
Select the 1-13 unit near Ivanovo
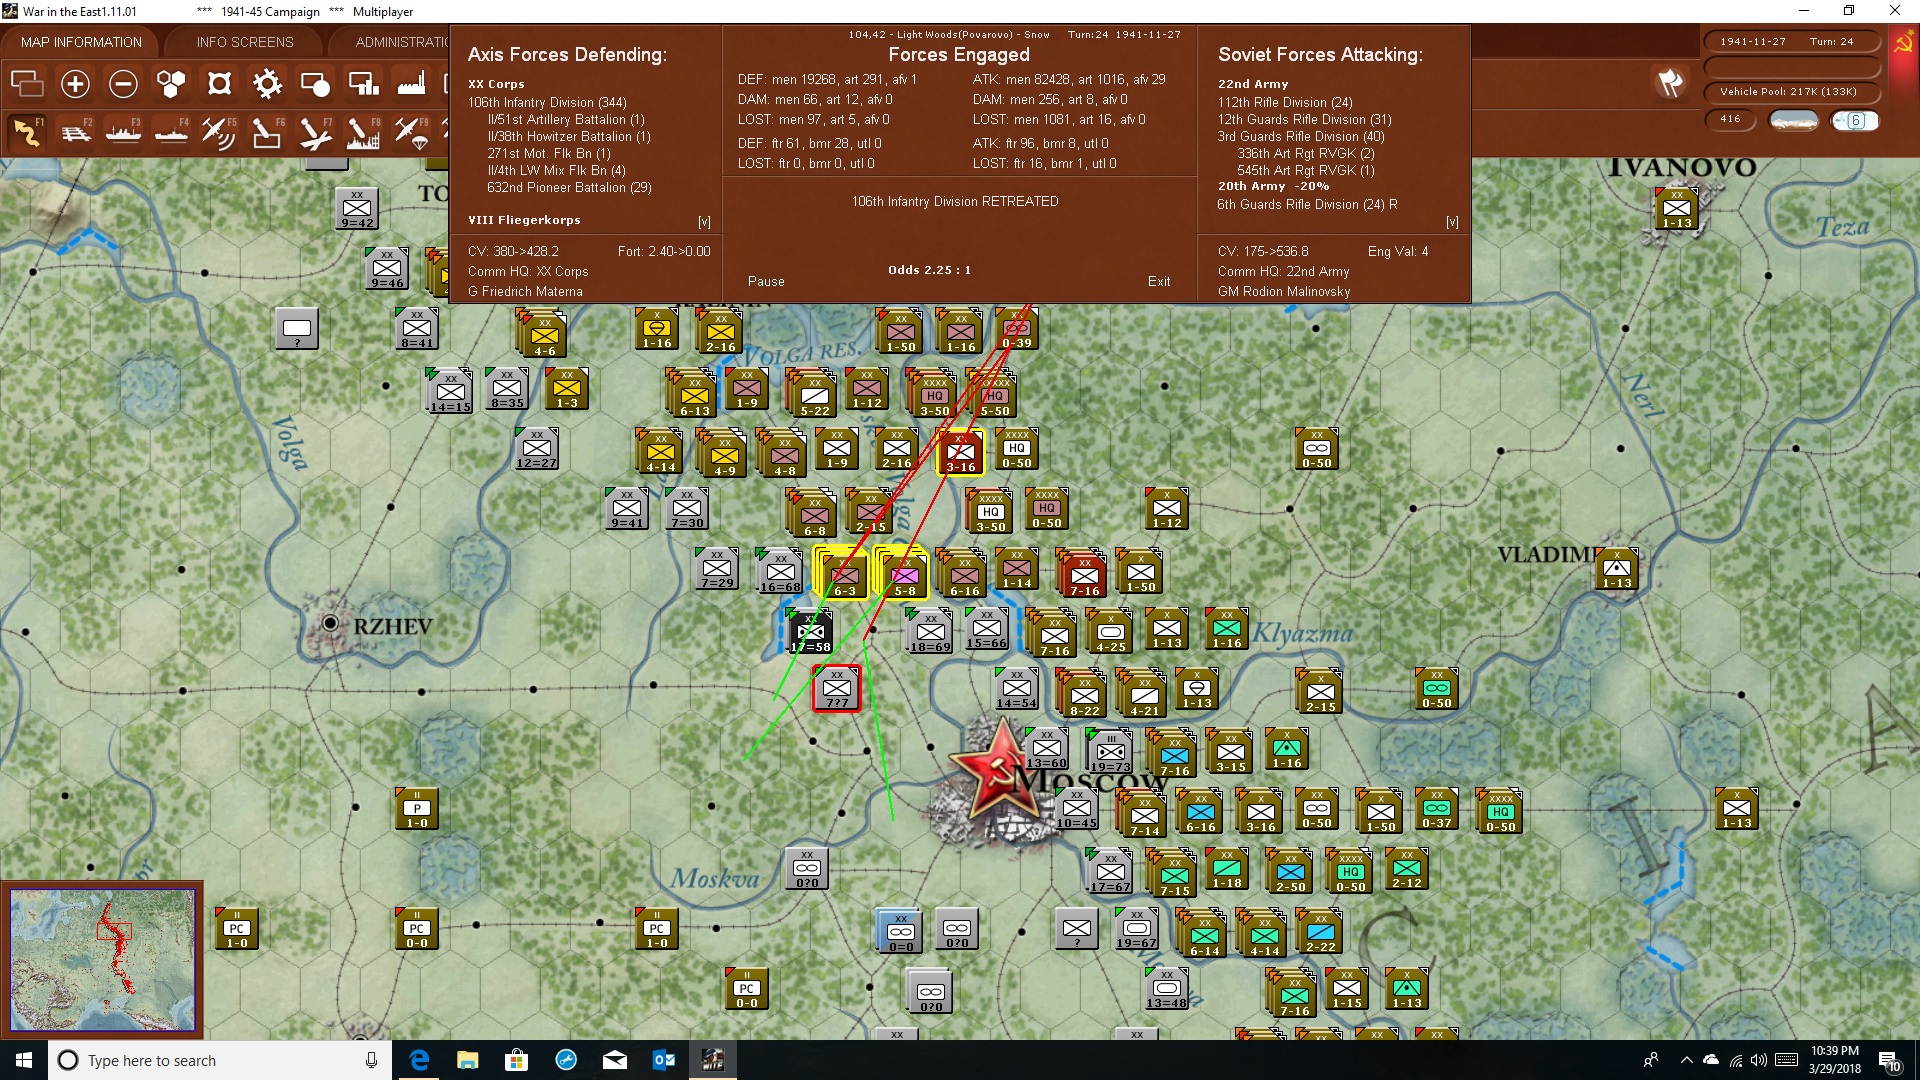pos(1677,208)
